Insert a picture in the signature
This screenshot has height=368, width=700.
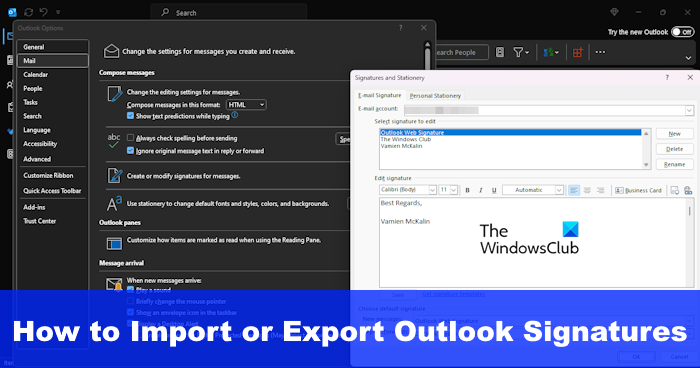pos(675,191)
